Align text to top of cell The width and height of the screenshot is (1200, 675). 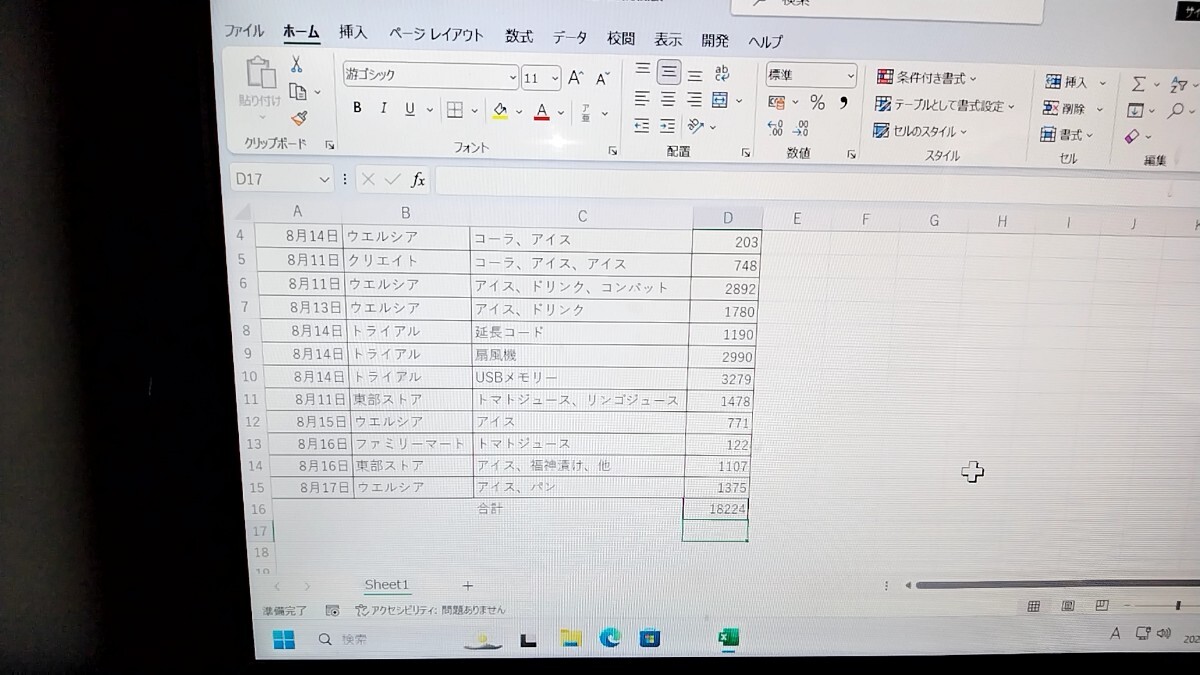click(x=642, y=71)
